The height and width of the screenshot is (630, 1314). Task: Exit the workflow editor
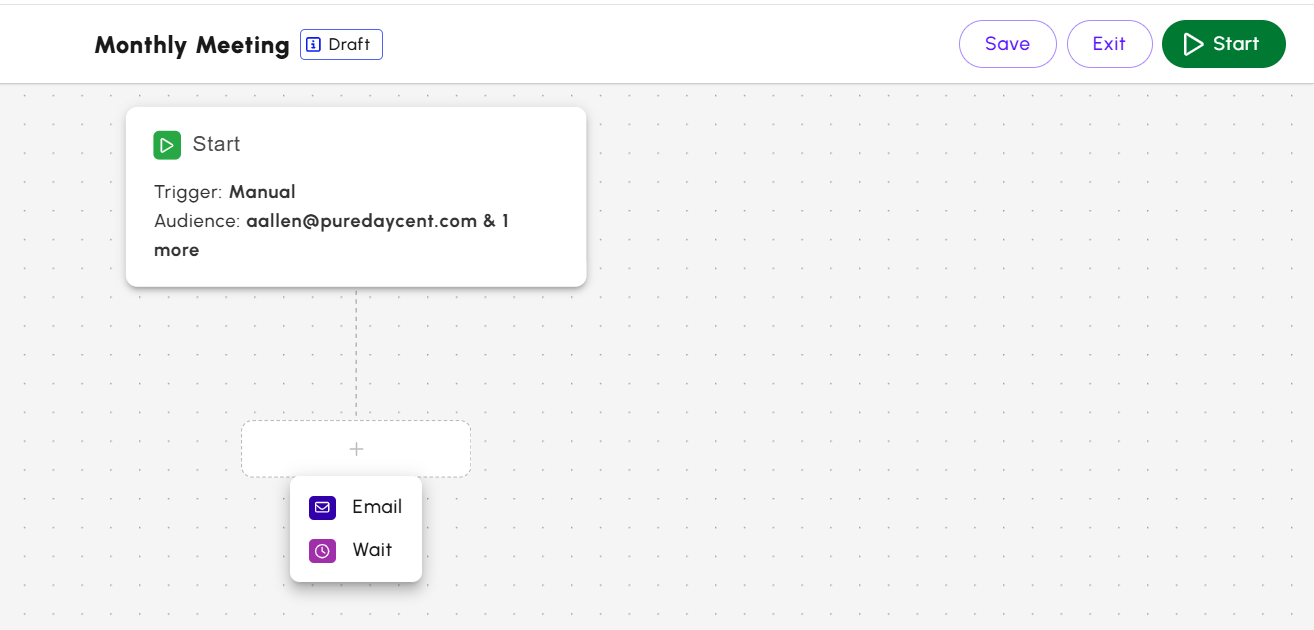click(x=1109, y=43)
